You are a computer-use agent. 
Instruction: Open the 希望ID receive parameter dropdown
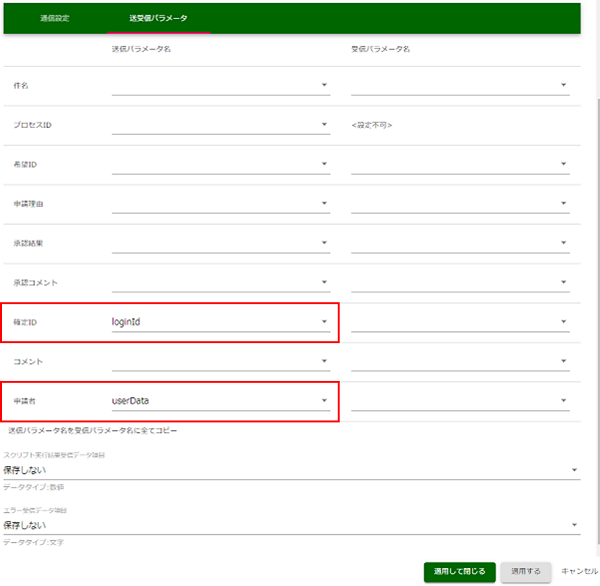(460, 164)
